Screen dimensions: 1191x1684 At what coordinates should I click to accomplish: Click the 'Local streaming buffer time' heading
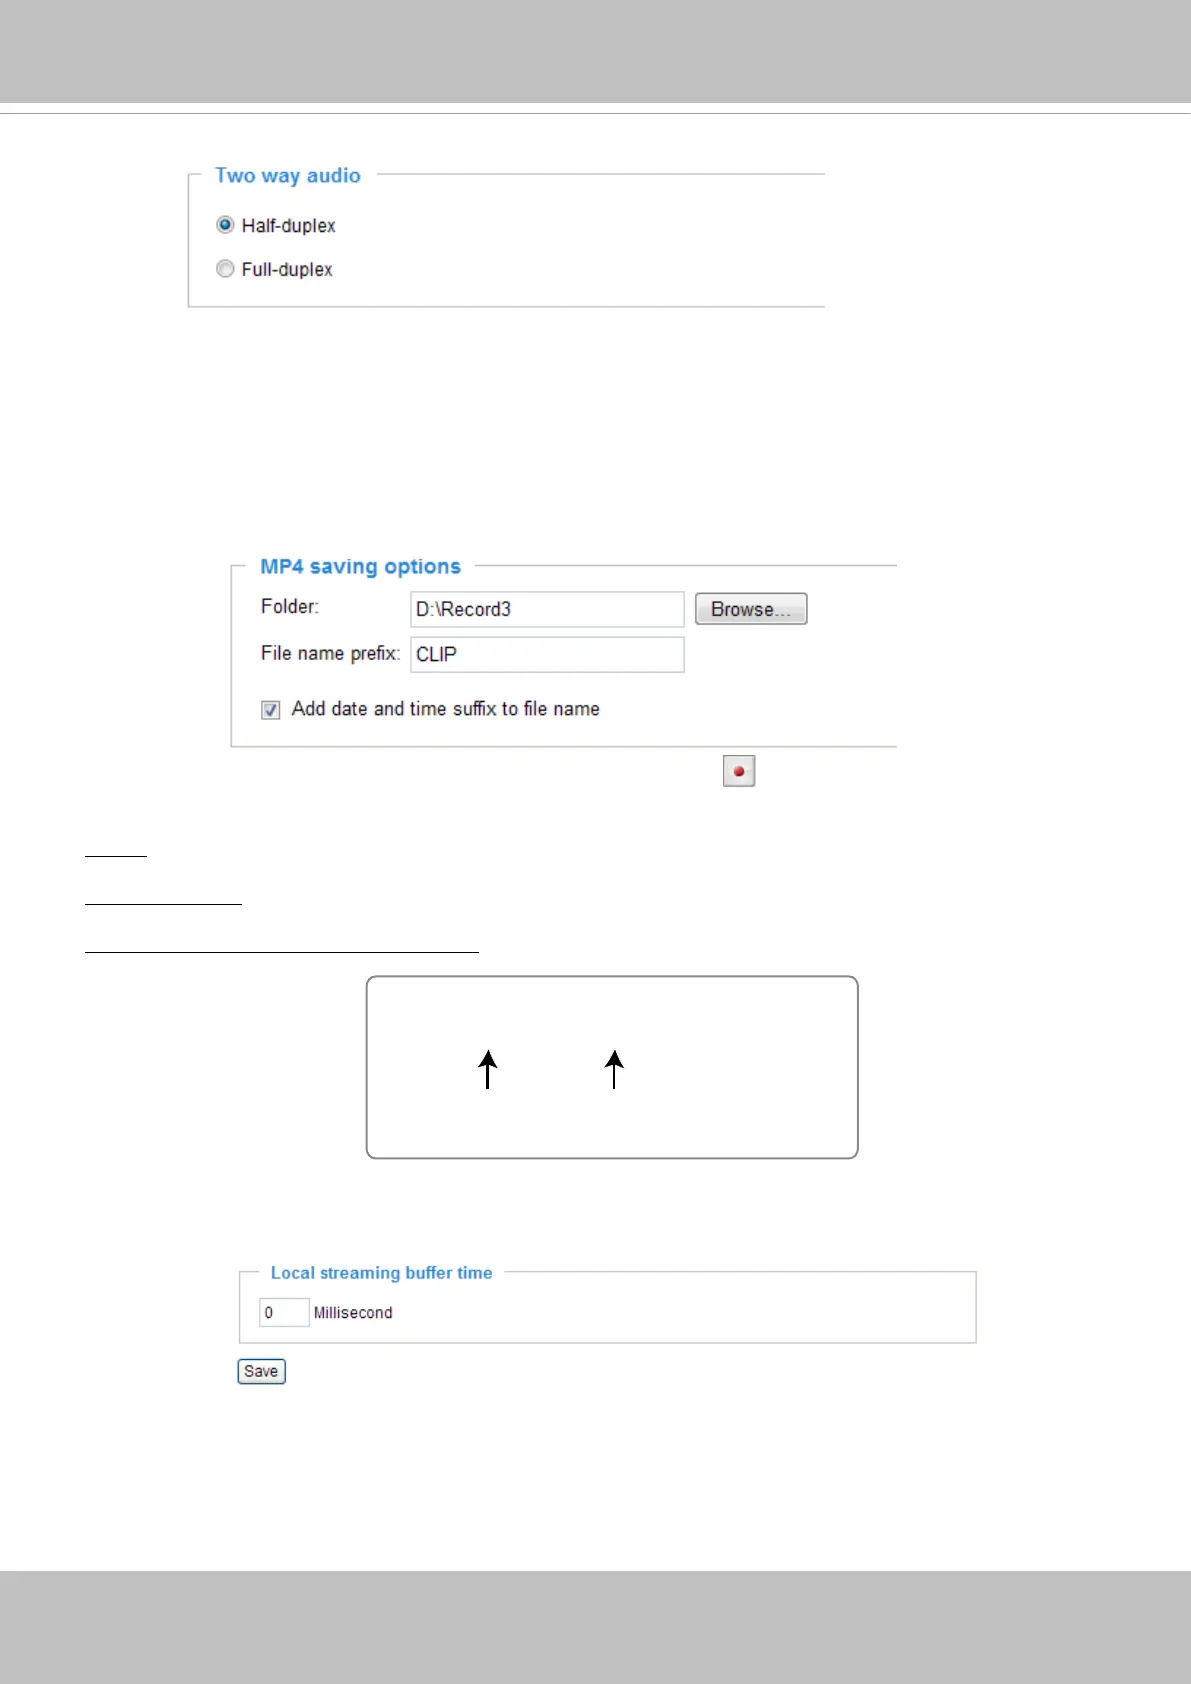[x=381, y=1273]
